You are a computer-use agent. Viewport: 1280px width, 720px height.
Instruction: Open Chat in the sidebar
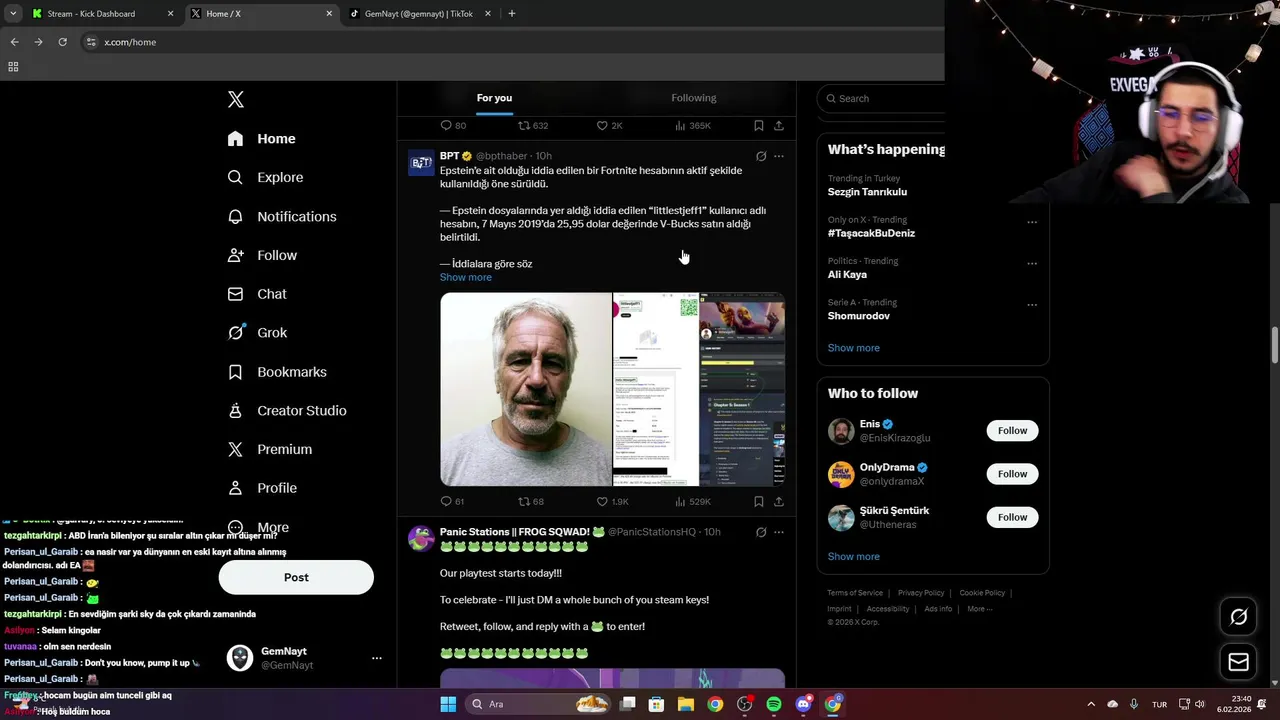point(257,294)
